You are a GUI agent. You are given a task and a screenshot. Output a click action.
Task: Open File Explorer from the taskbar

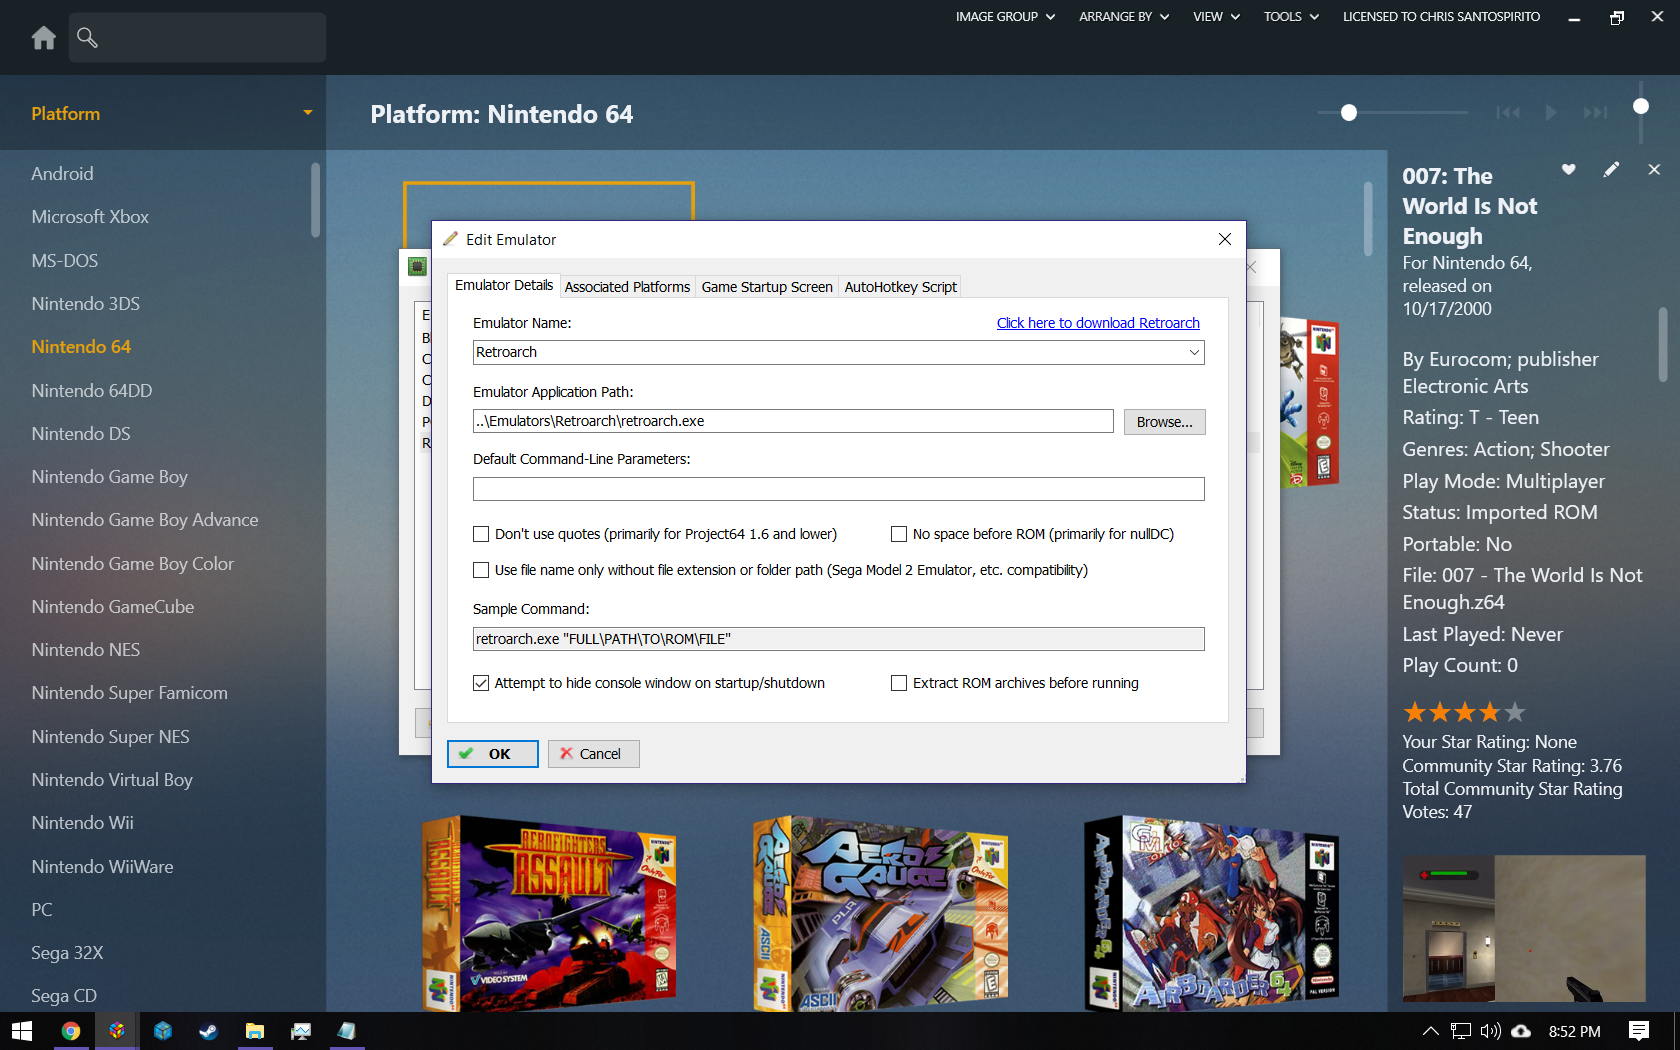pyautogui.click(x=255, y=1031)
